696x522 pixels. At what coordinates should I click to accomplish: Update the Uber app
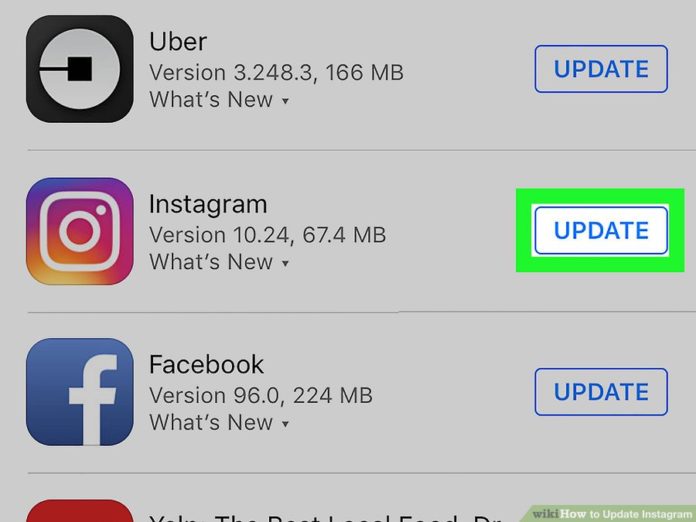(x=601, y=69)
